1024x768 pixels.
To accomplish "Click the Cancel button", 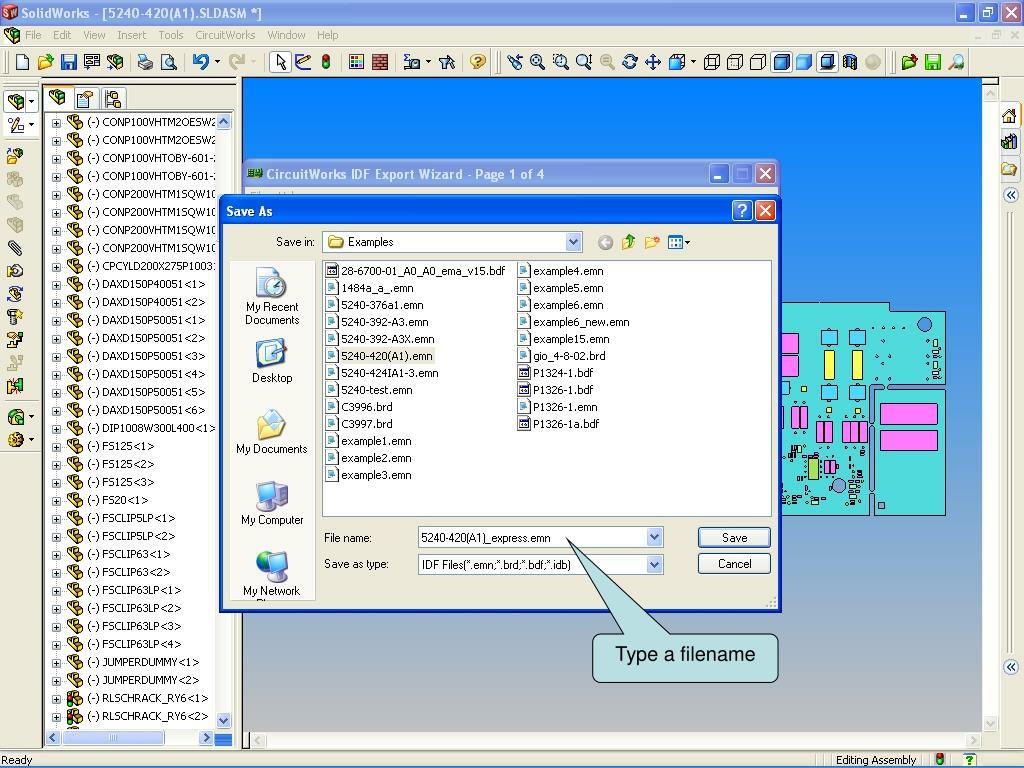I will [734, 564].
